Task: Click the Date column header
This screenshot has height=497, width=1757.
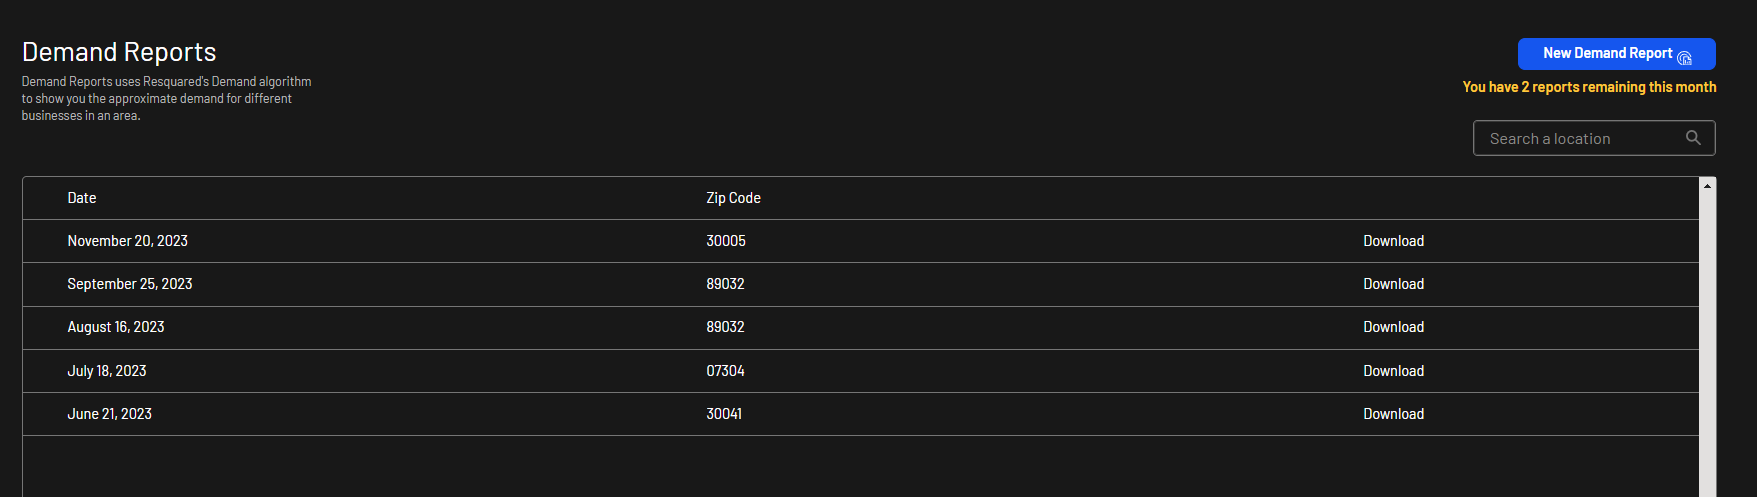Action: (82, 198)
